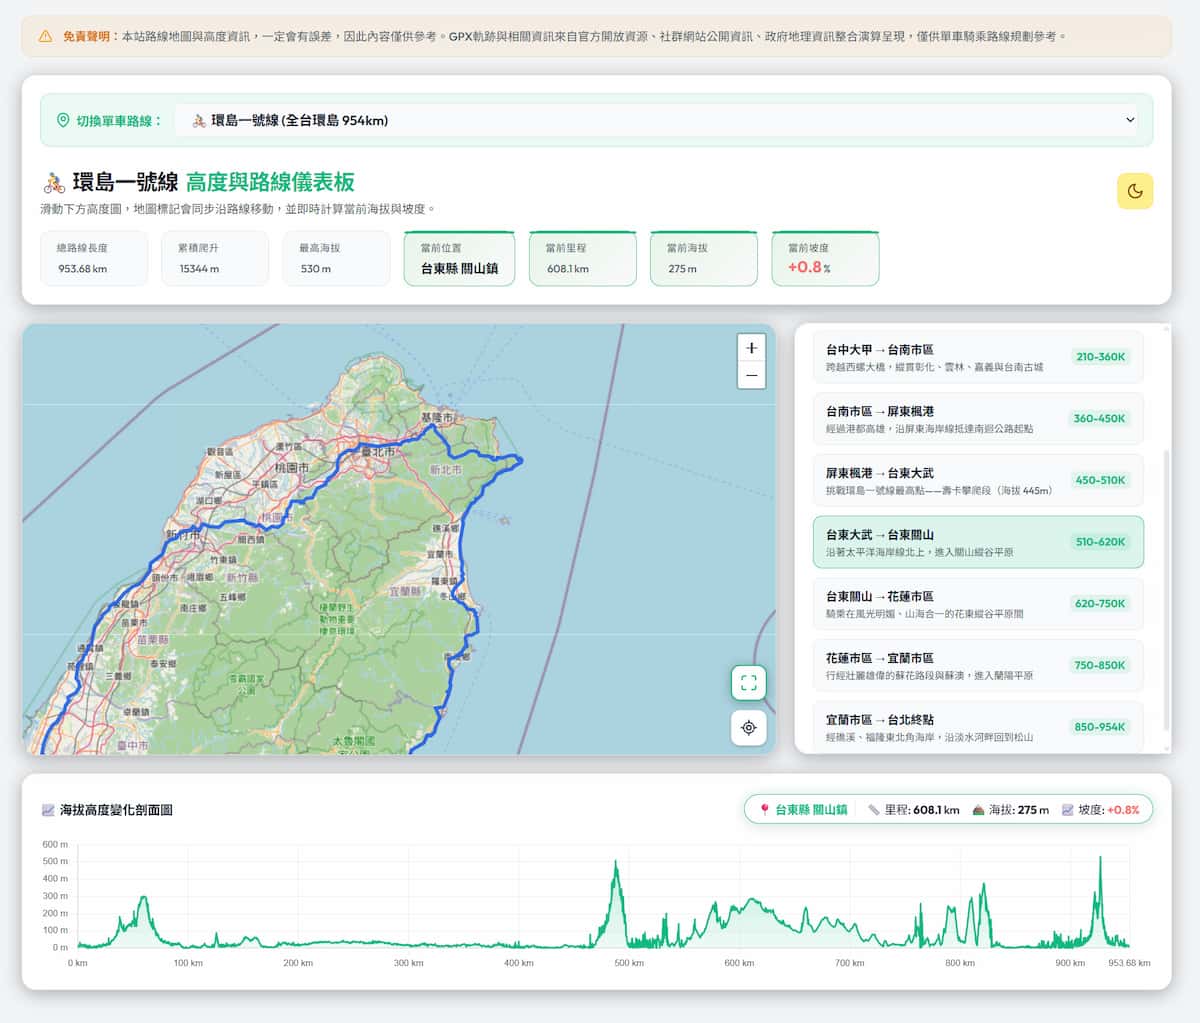Click the chart icon beside 海拔高度變化剖面圖

pos(48,810)
